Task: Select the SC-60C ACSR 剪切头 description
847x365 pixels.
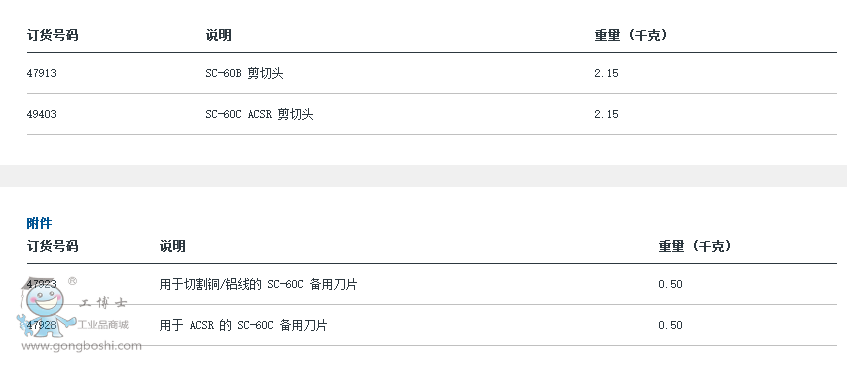Action: [x=259, y=114]
